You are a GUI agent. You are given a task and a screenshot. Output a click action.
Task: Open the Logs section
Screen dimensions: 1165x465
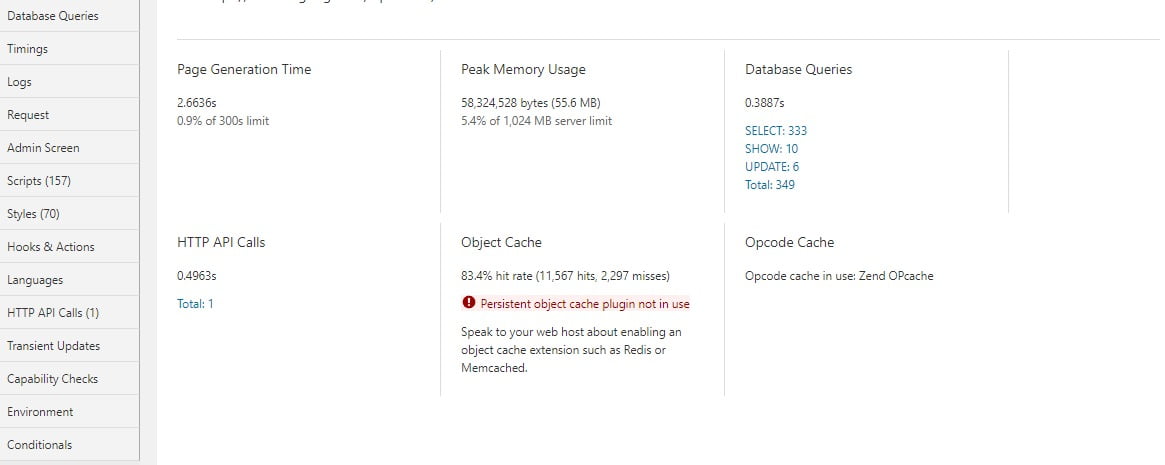[69, 82]
